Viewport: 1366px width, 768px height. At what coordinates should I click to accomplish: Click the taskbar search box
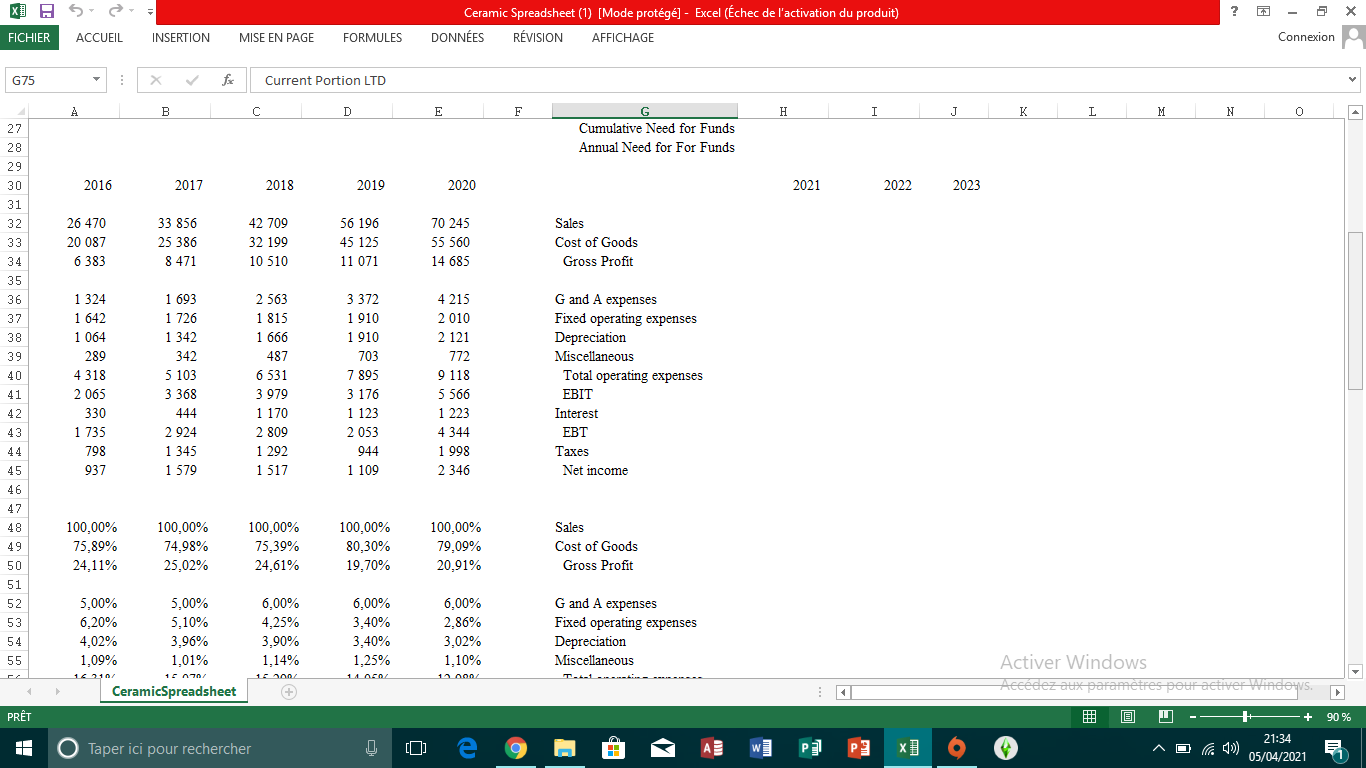point(220,748)
